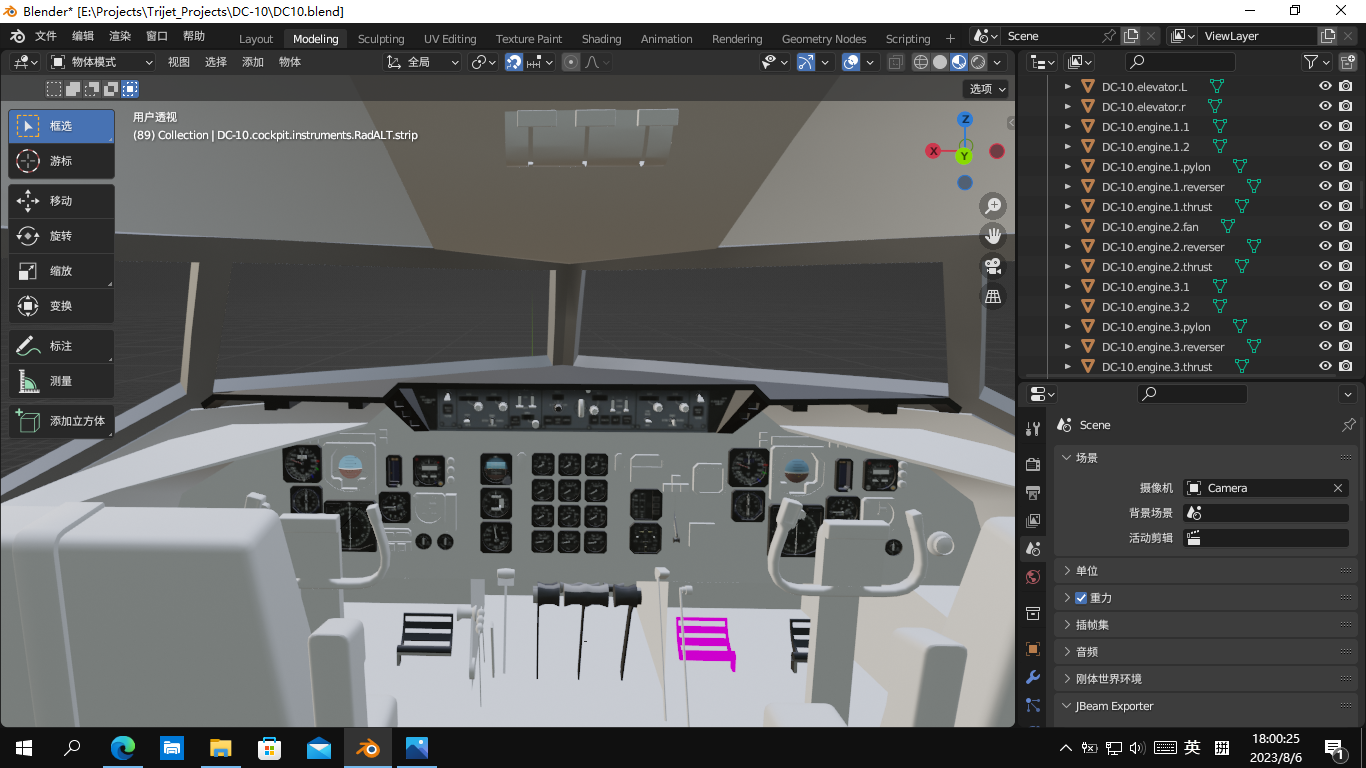Click the viewport zoom magnifier icon

(x=993, y=206)
